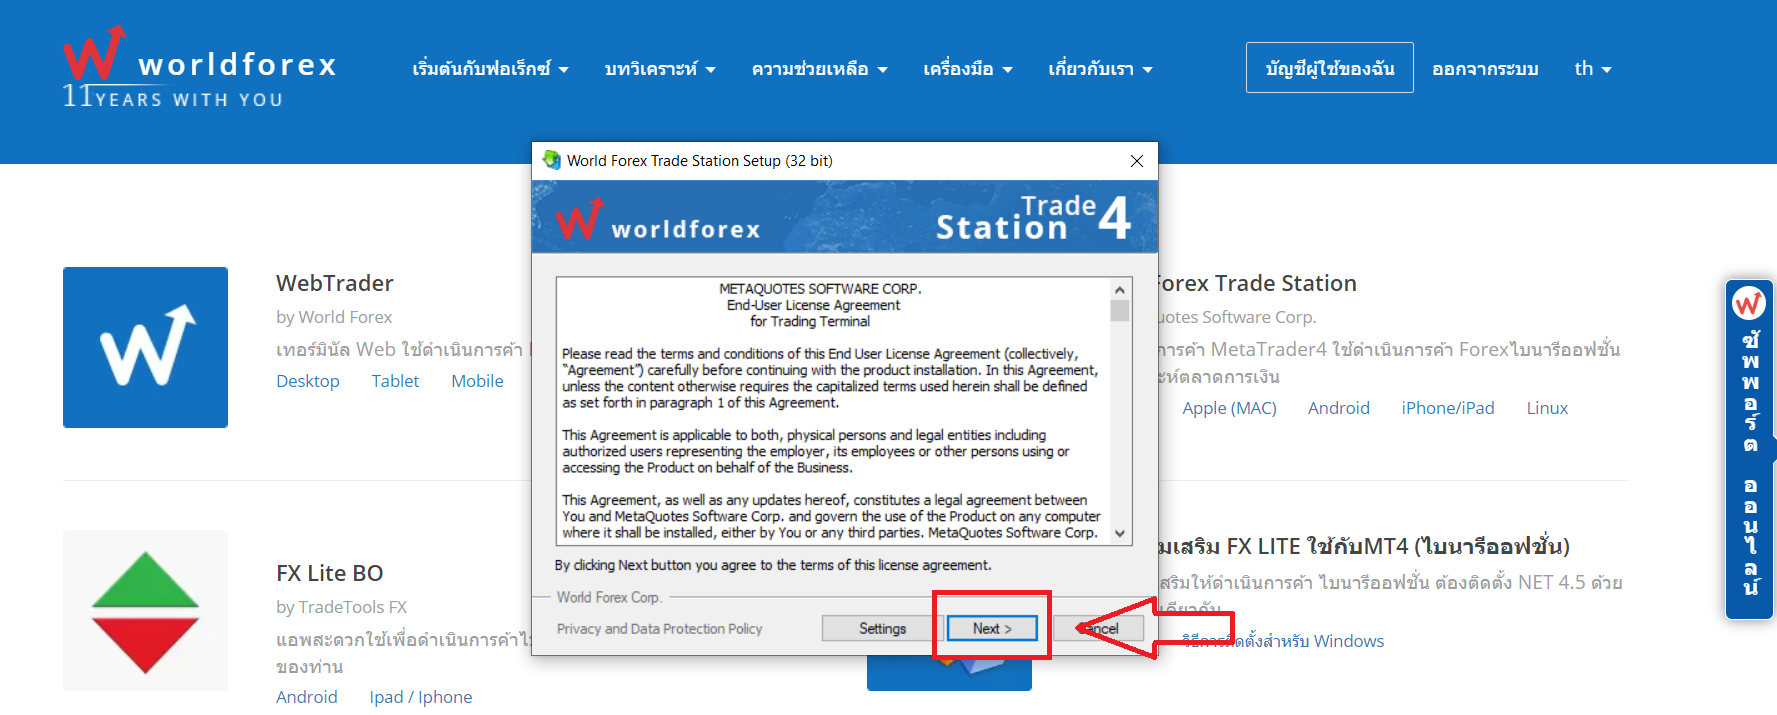Click the Forex Trade Station heading
The image size is (1777, 715).
[1258, 283]
